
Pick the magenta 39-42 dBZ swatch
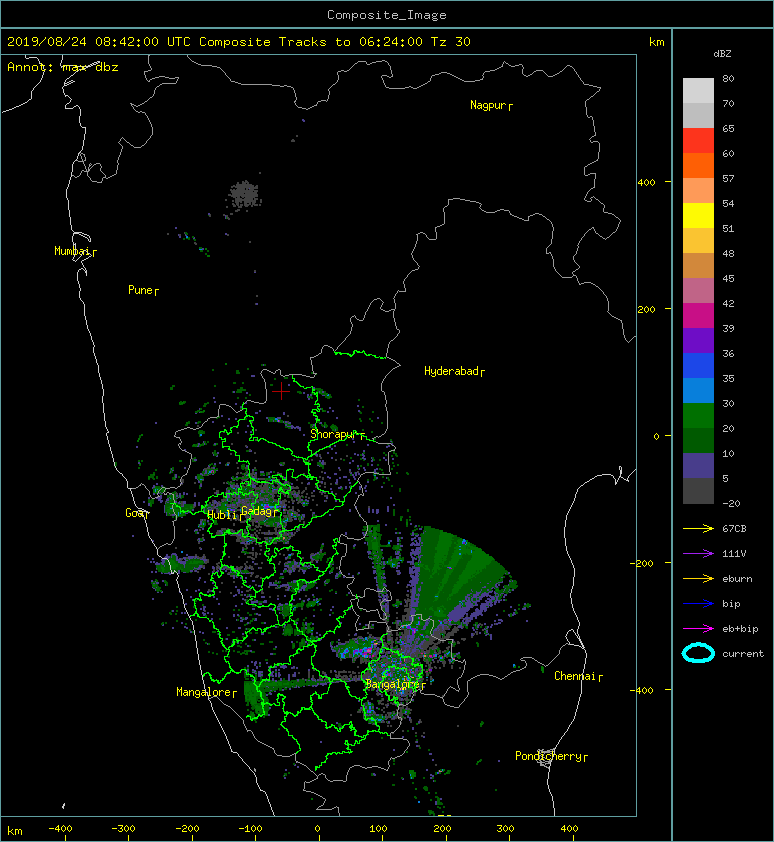click(698, 315)
